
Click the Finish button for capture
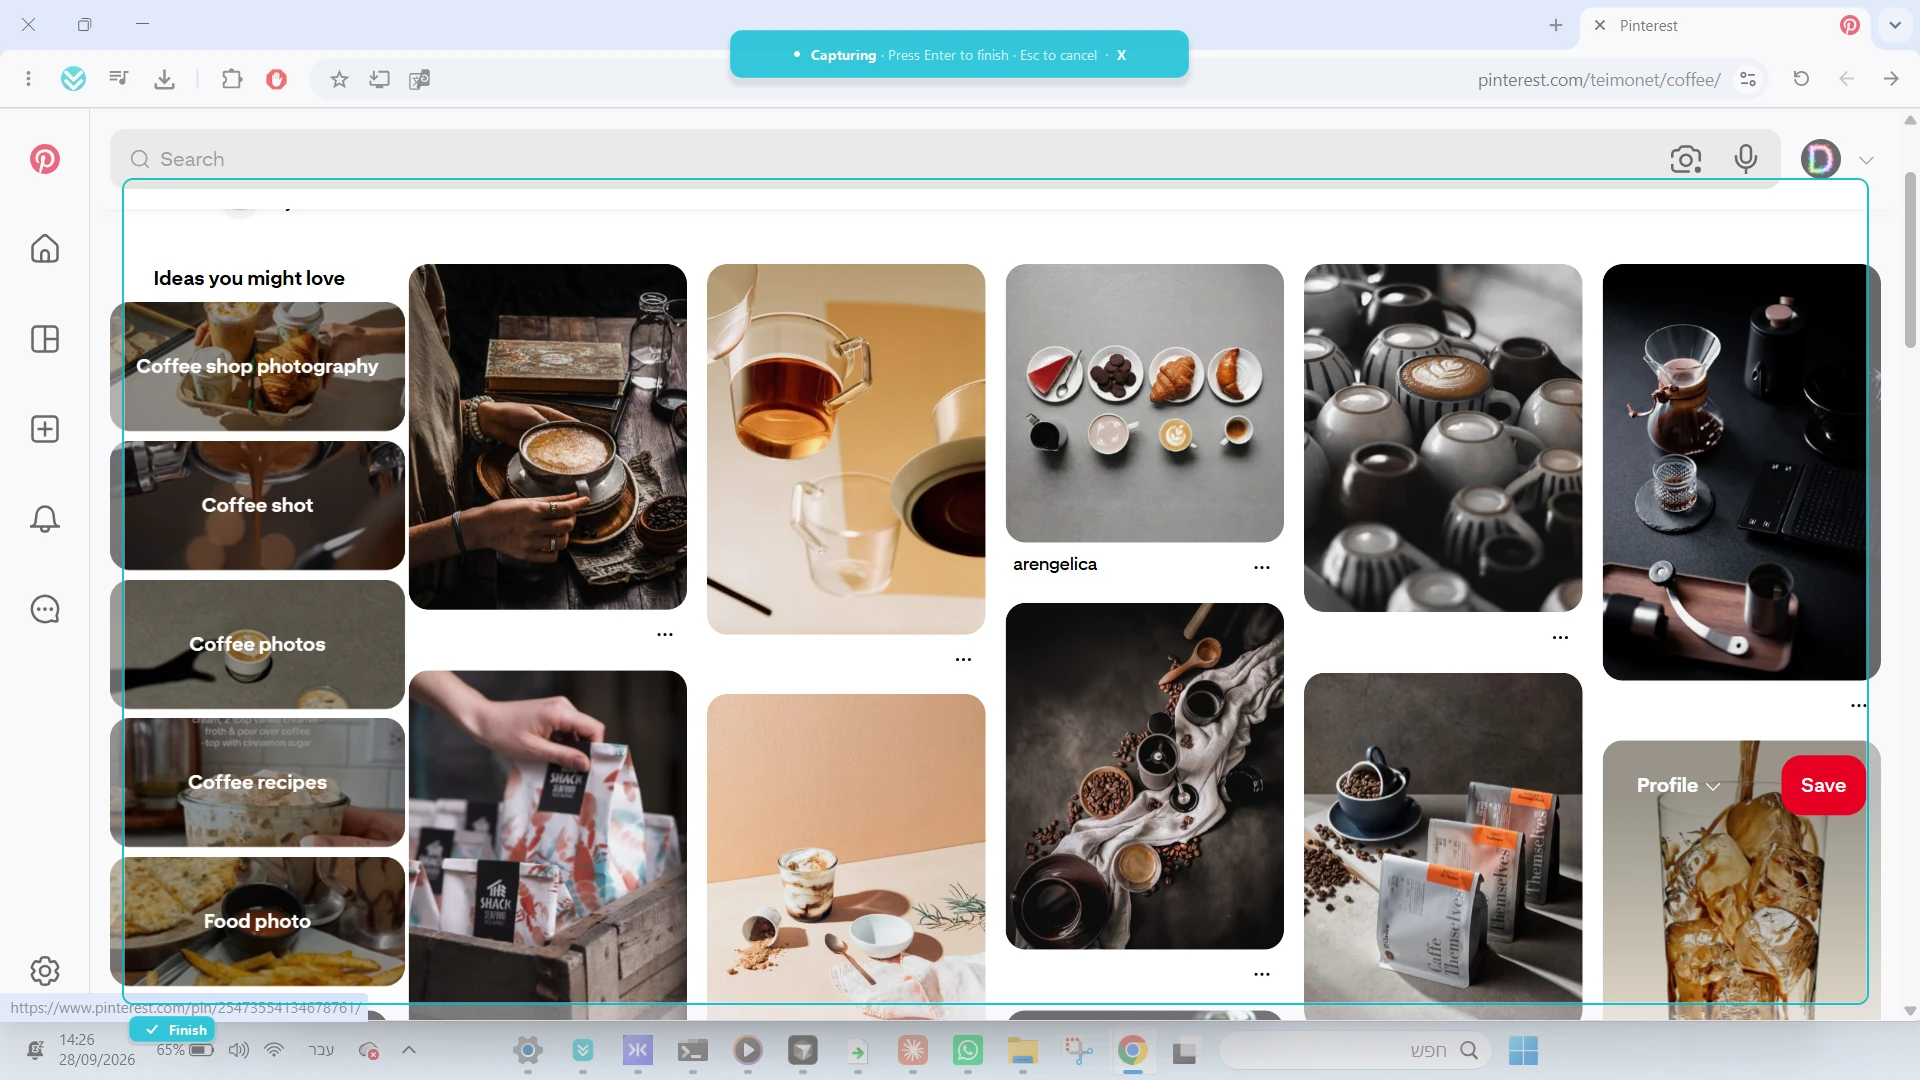[x=172, y=1030]
